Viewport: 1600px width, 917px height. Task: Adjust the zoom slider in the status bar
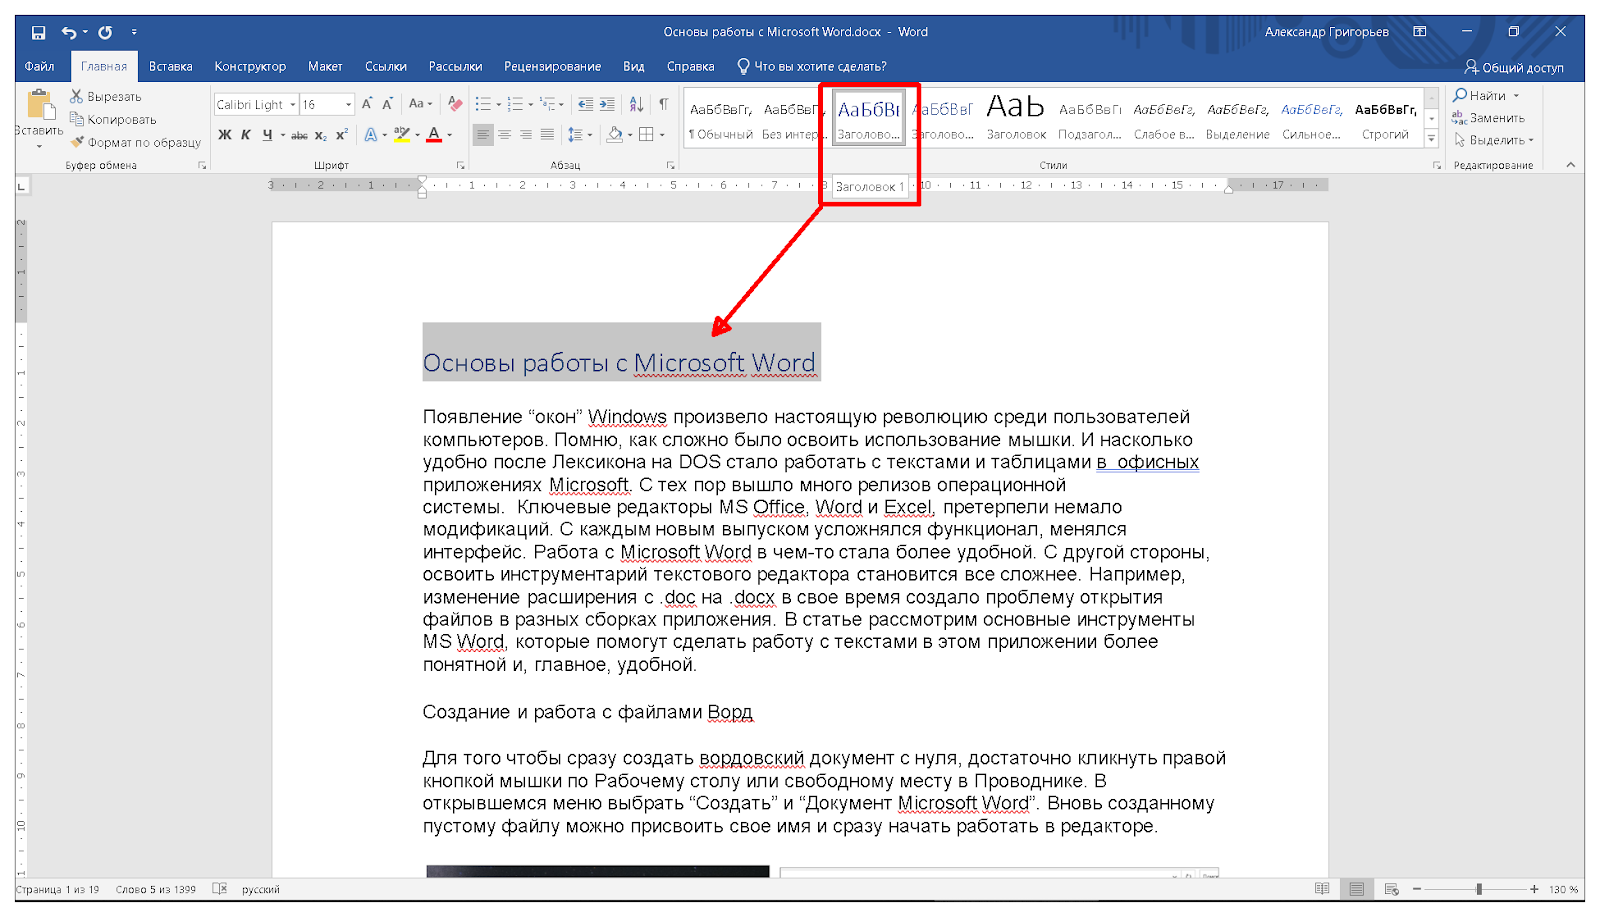pyautogui.click(x=1478, y=889)
